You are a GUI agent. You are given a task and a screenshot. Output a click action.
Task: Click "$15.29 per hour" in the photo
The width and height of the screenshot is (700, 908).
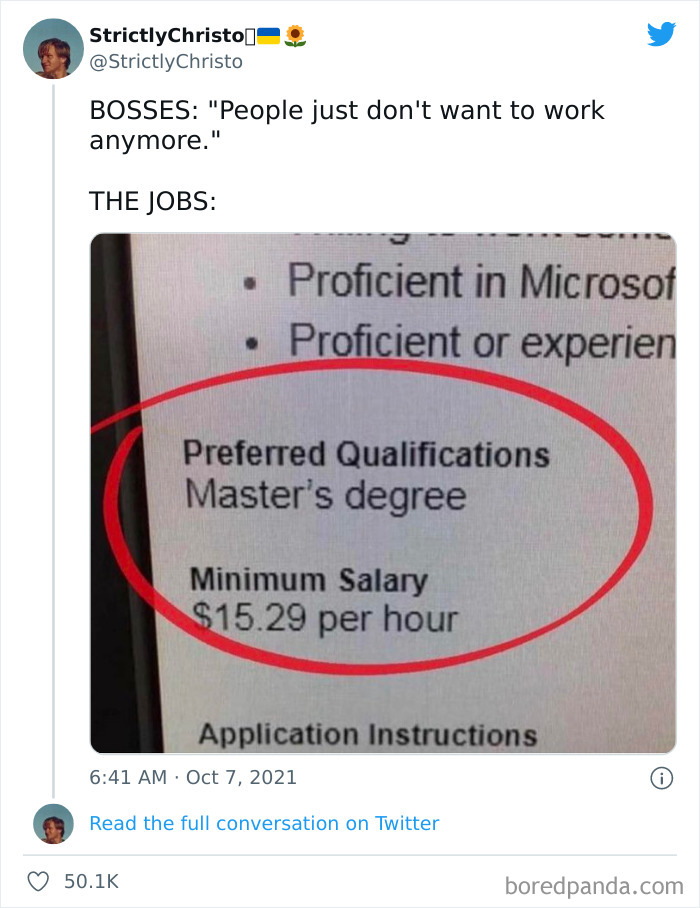pos(324,618)
